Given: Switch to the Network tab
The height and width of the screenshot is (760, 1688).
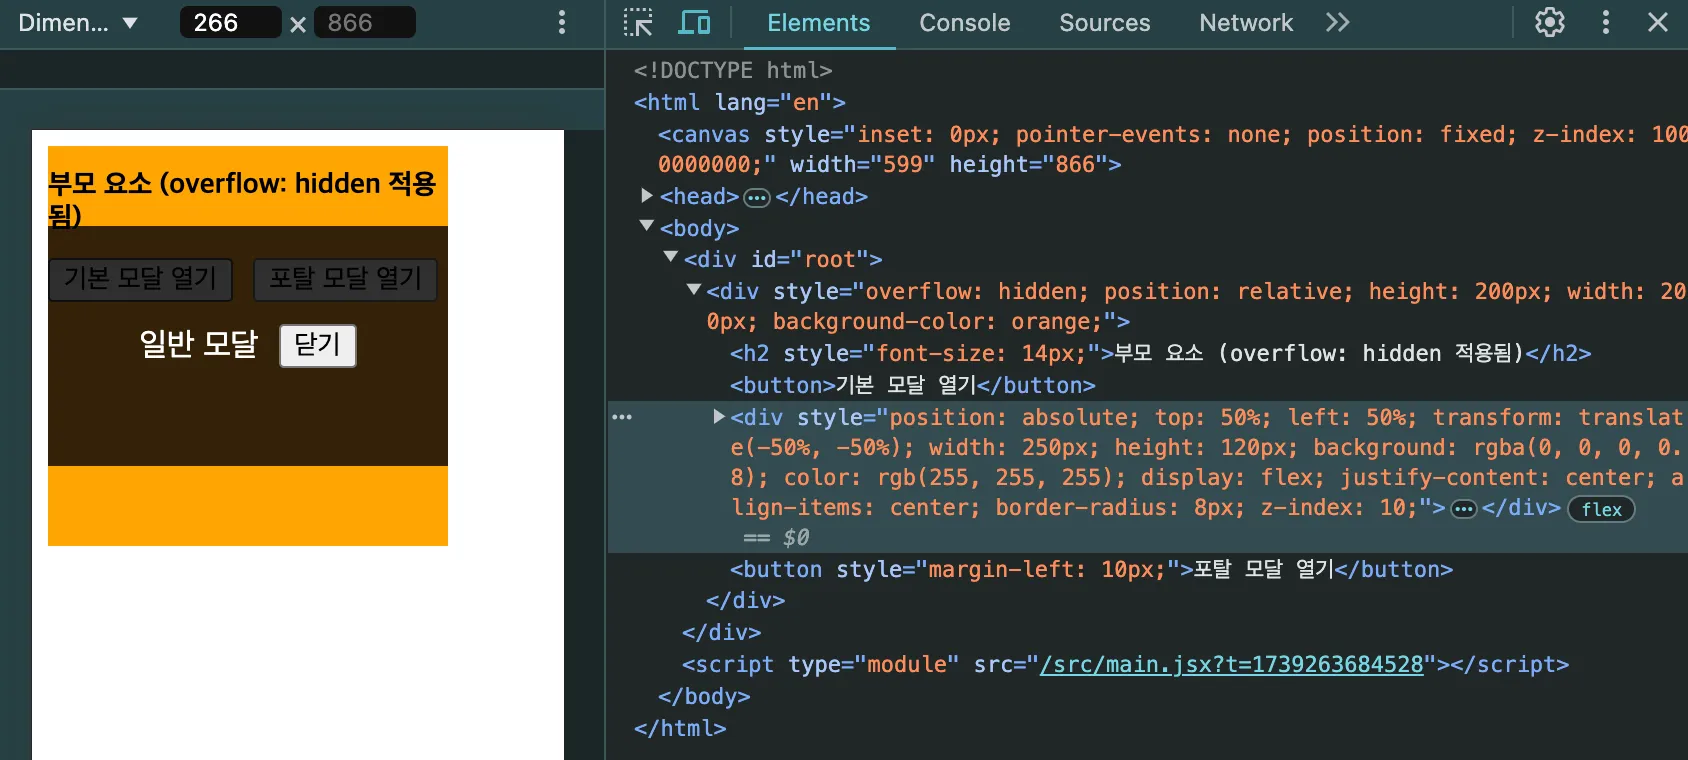Looking at the screenshot, I should coord(1246,23).
